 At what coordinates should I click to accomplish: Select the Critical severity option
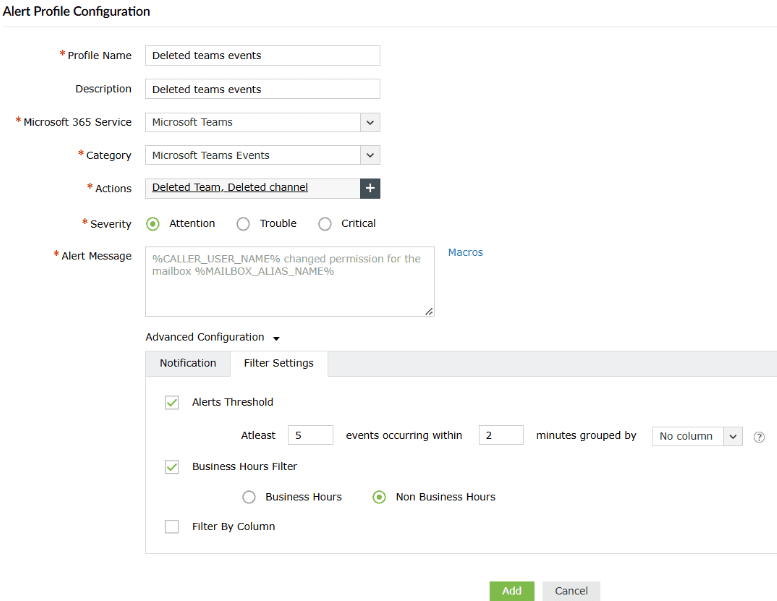tap(325, 224)
